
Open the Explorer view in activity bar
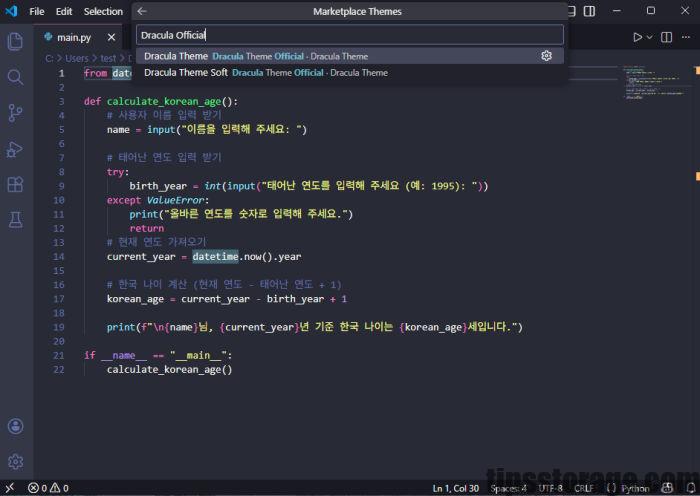(x=15, y=42)
